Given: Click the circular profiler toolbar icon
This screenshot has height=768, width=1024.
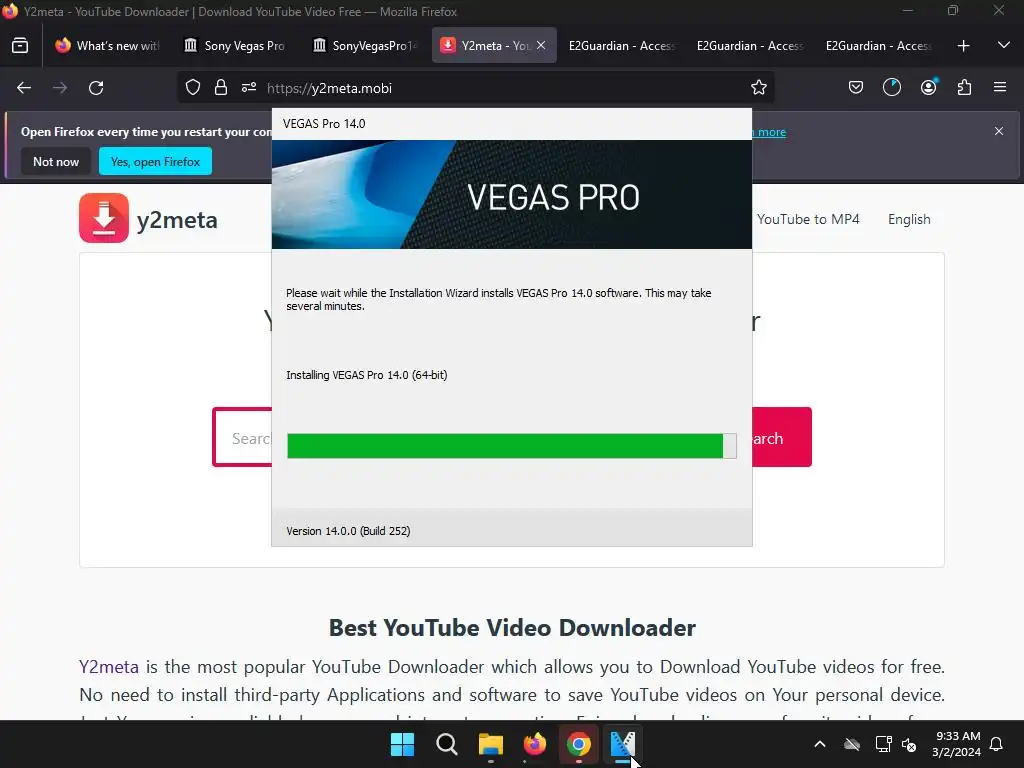Looking at the screenshot, I should coord(891,88).
